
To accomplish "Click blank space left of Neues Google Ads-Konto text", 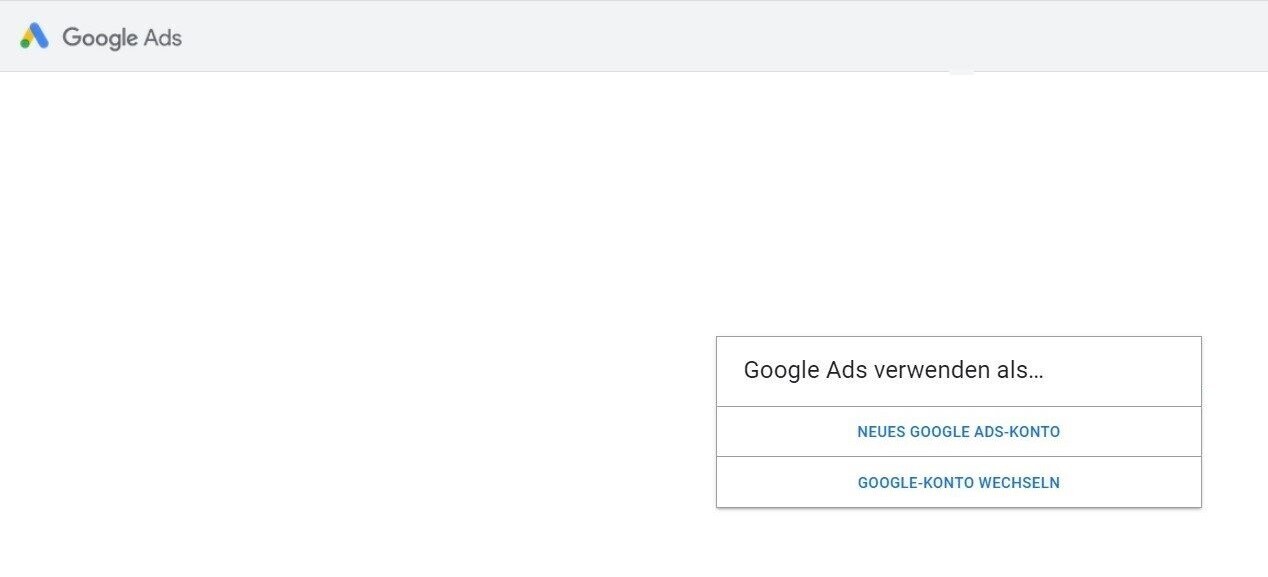I will click(786, 432).
